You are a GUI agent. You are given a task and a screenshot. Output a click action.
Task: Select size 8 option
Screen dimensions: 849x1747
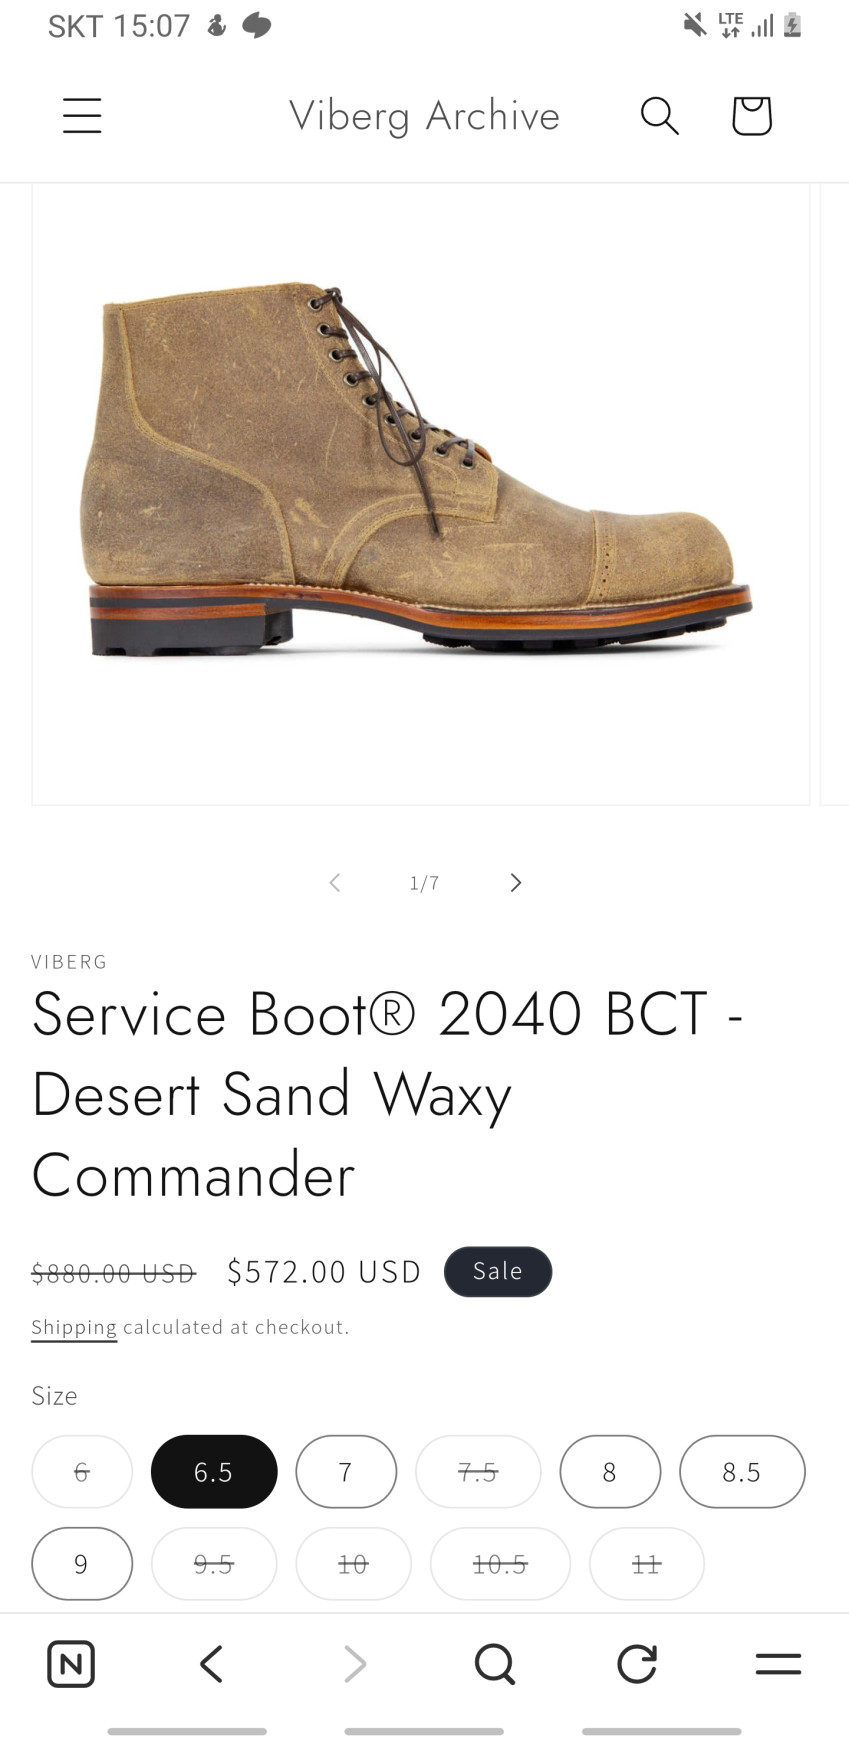point(610,1472)
